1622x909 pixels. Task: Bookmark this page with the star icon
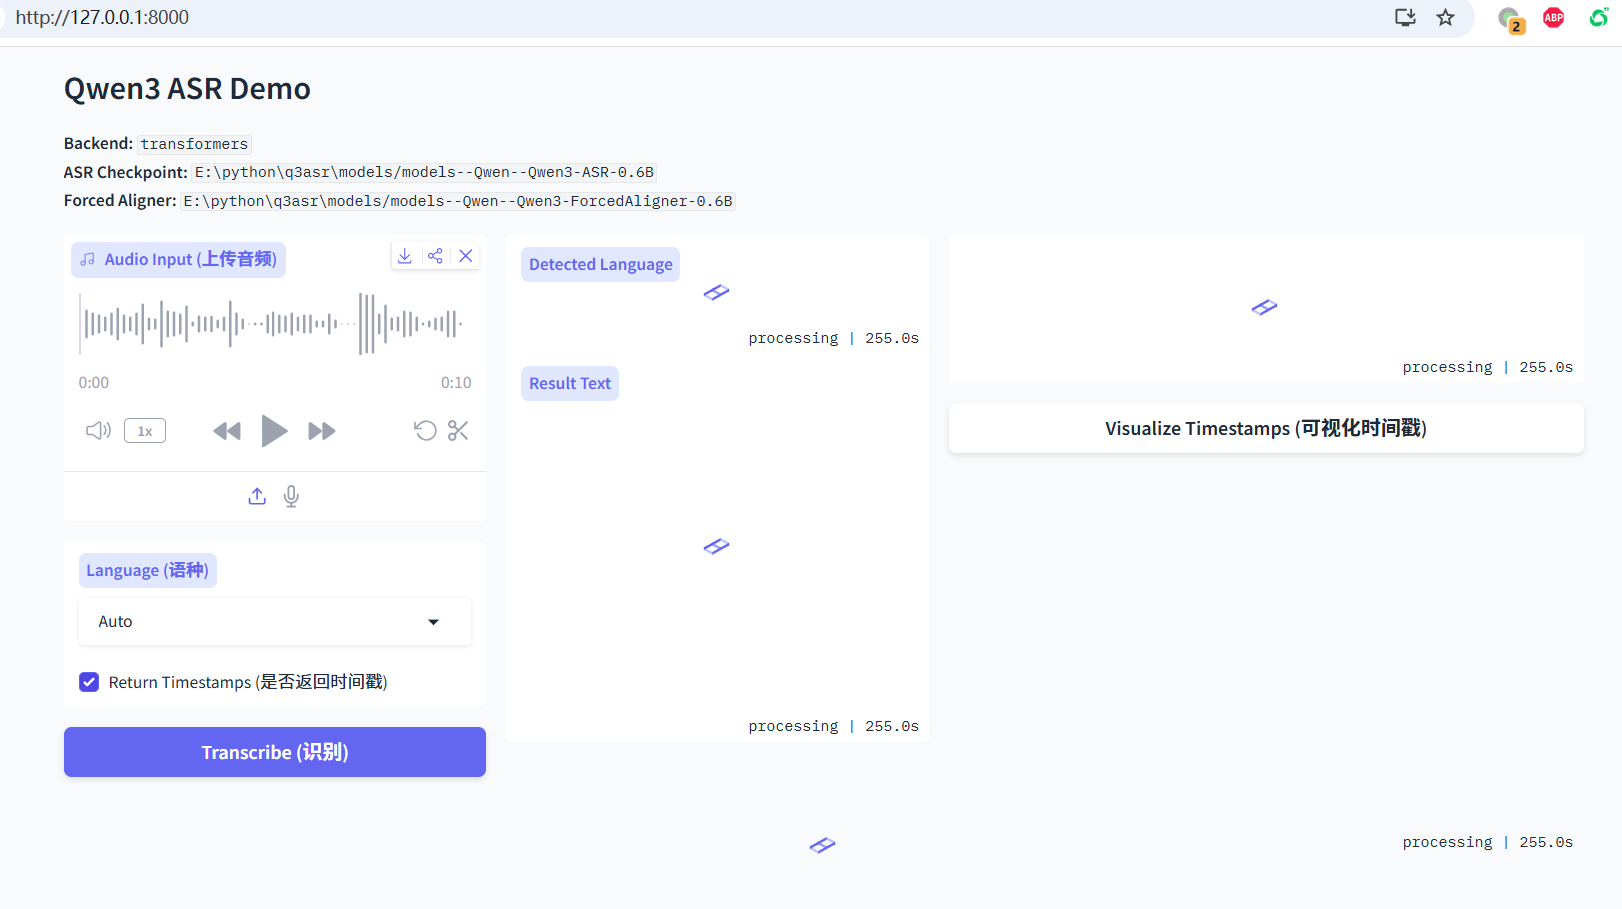tap(1445, 17)
